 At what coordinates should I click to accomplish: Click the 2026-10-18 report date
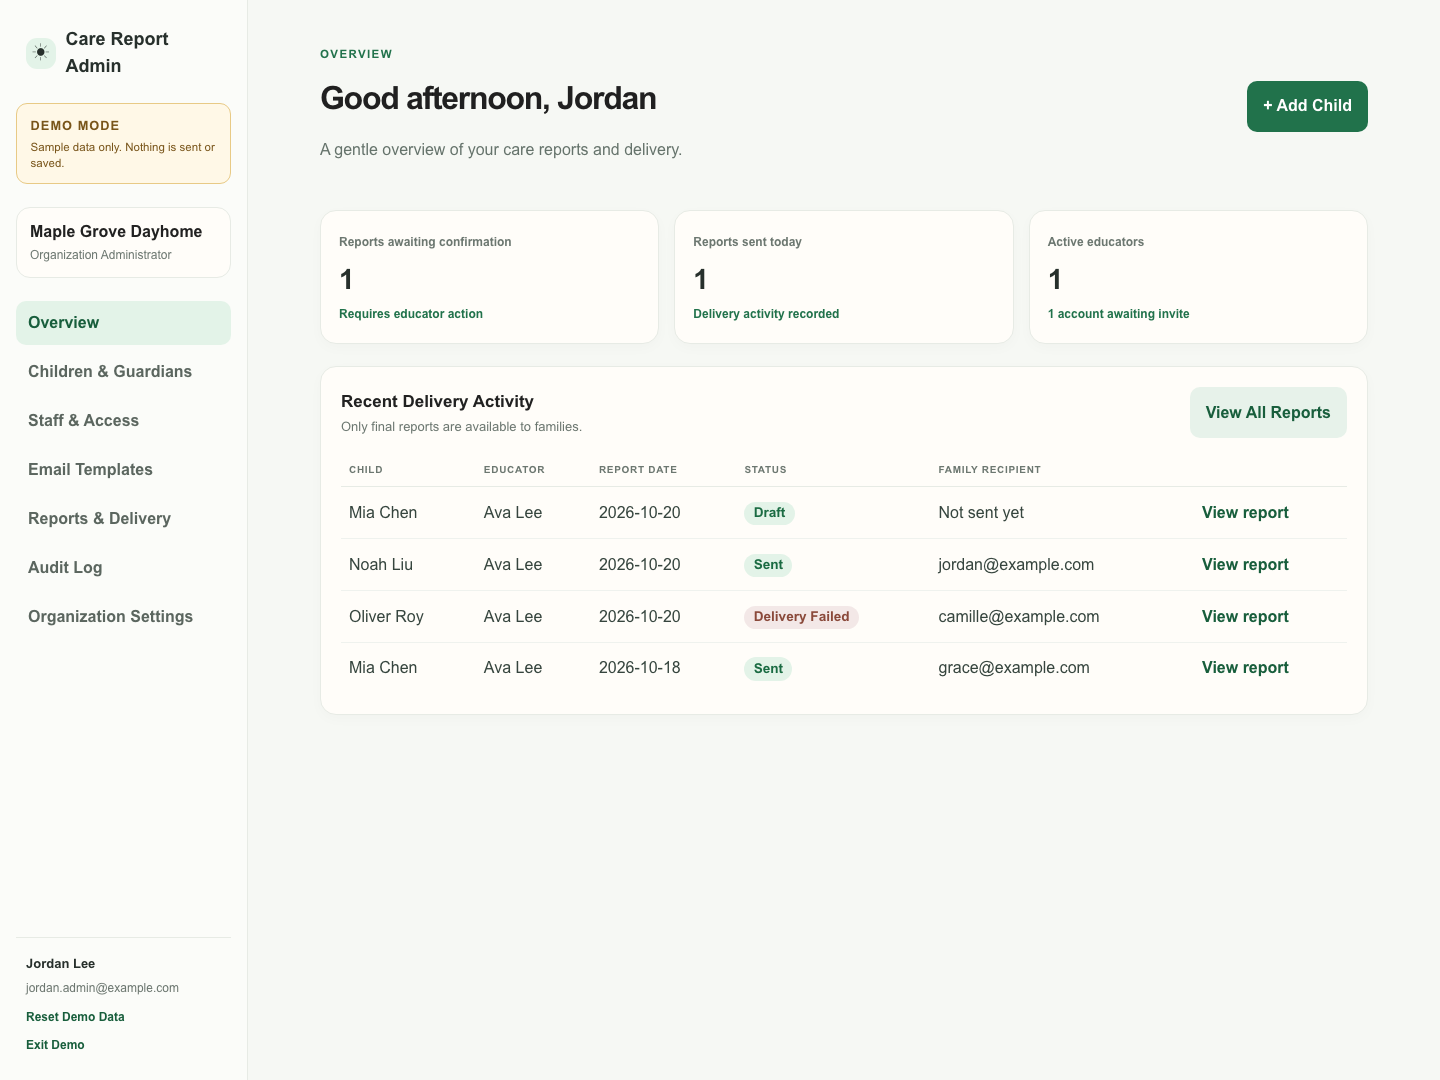[x=640, y=668]
